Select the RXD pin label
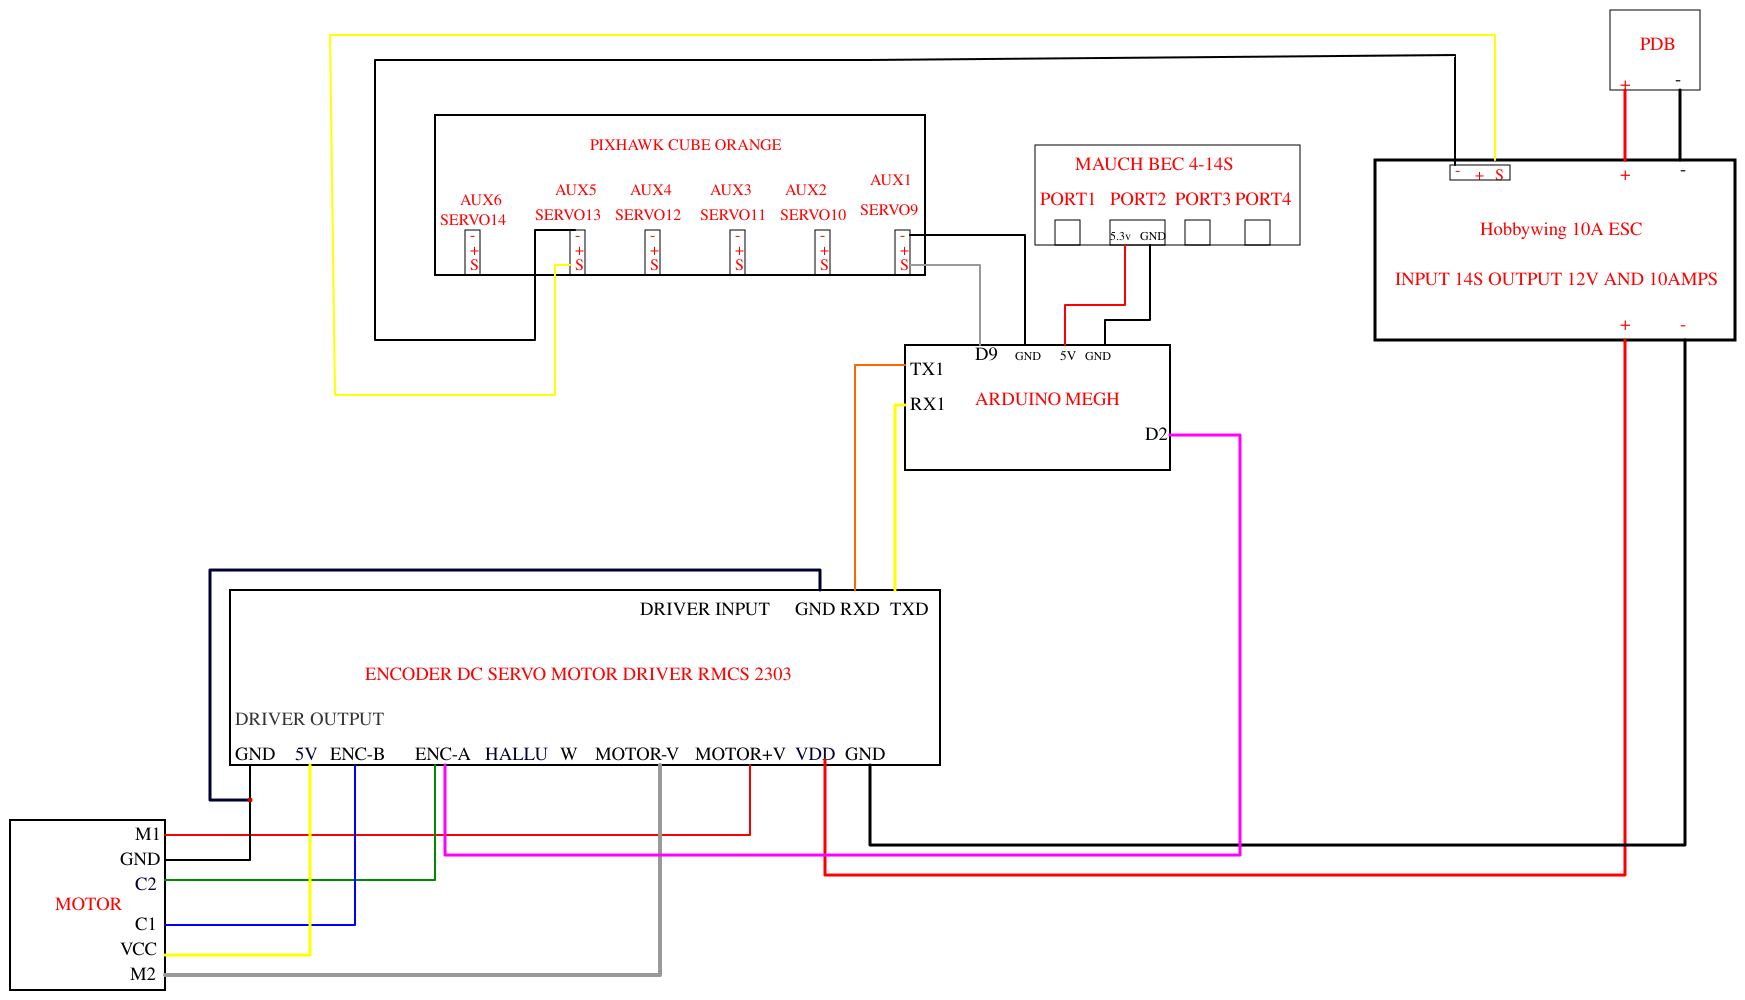1745x1000 pixels. click(x=860, y=609)
